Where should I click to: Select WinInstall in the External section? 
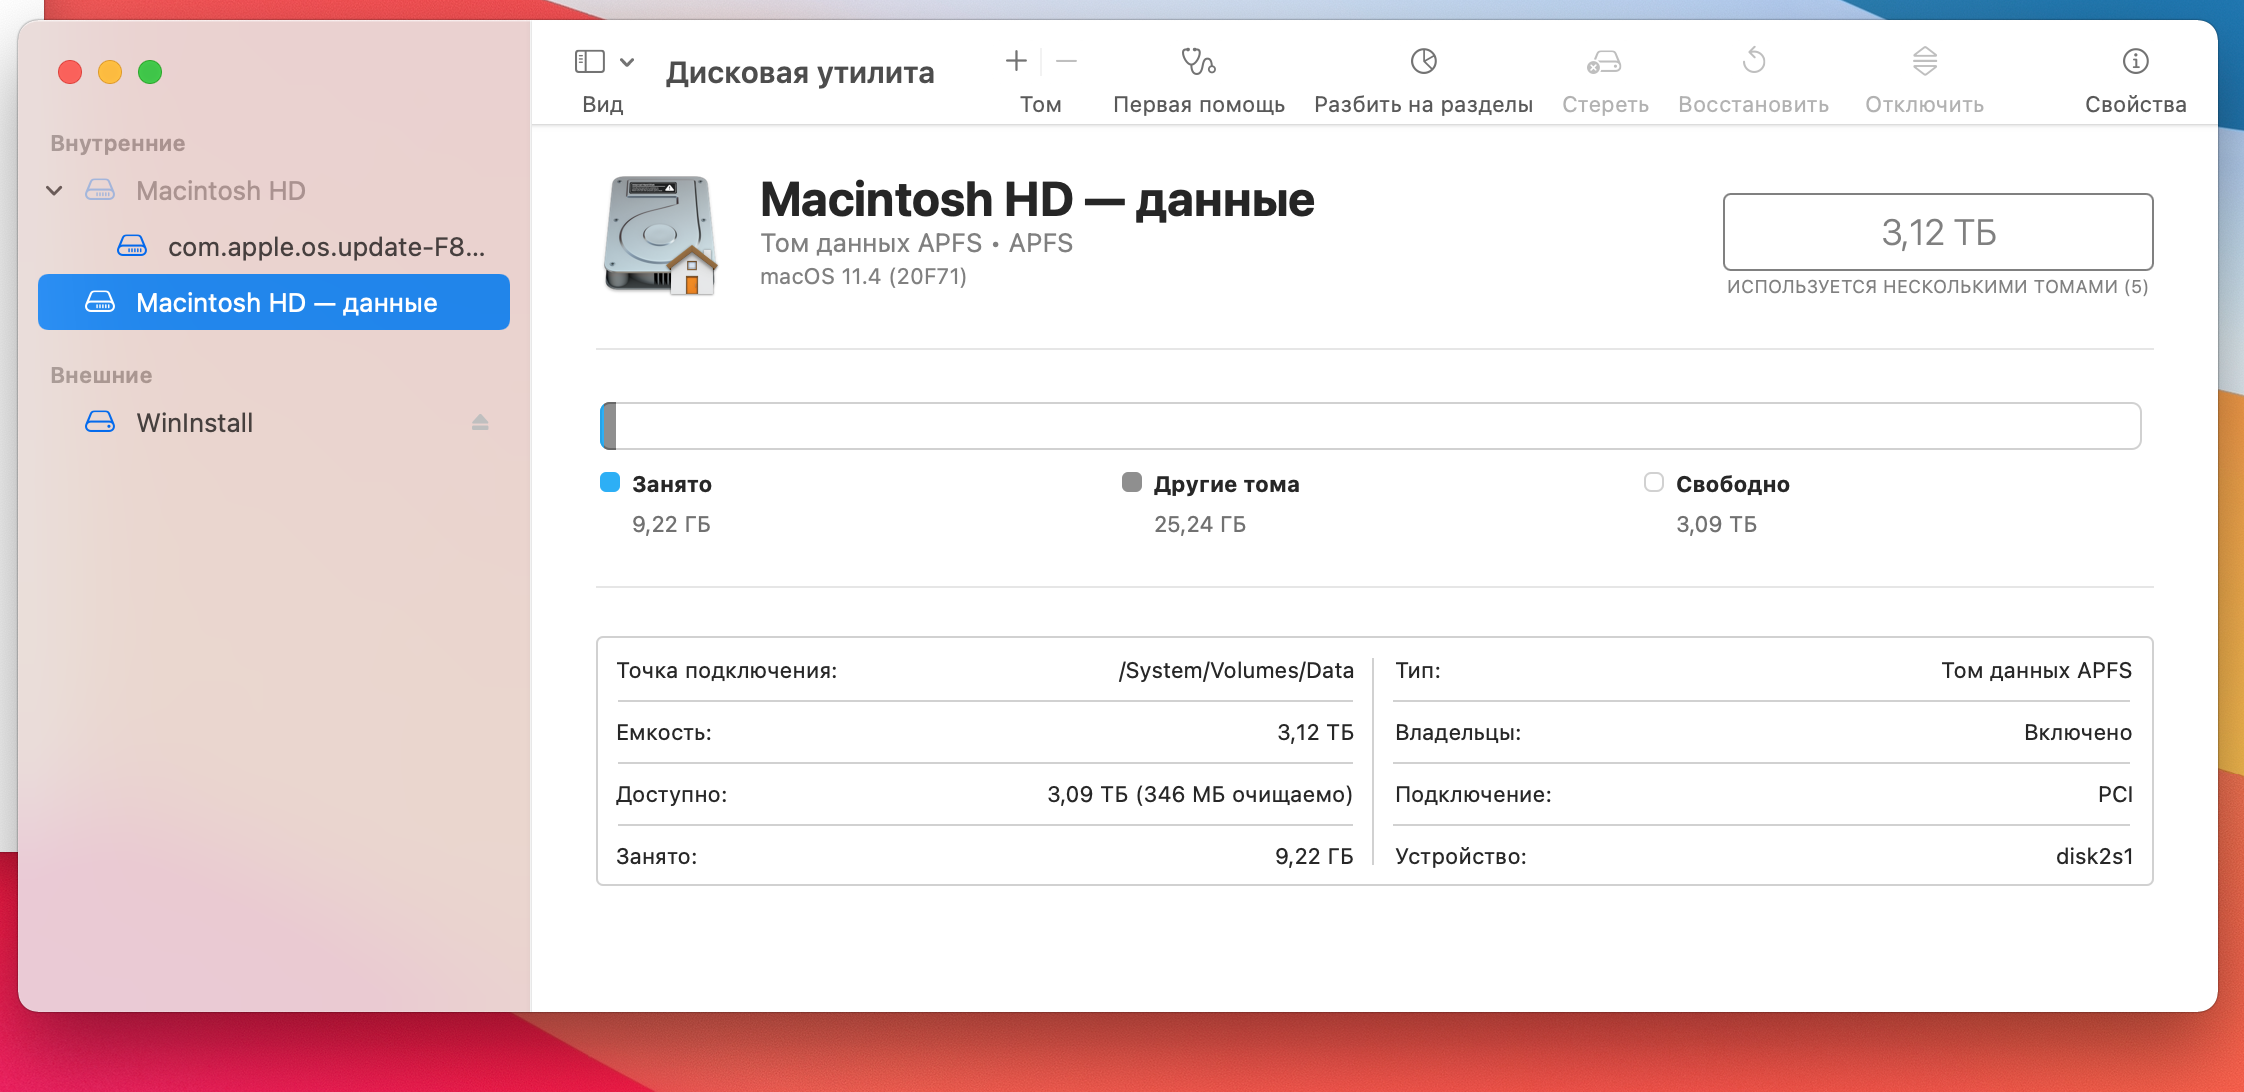point(194,422)
